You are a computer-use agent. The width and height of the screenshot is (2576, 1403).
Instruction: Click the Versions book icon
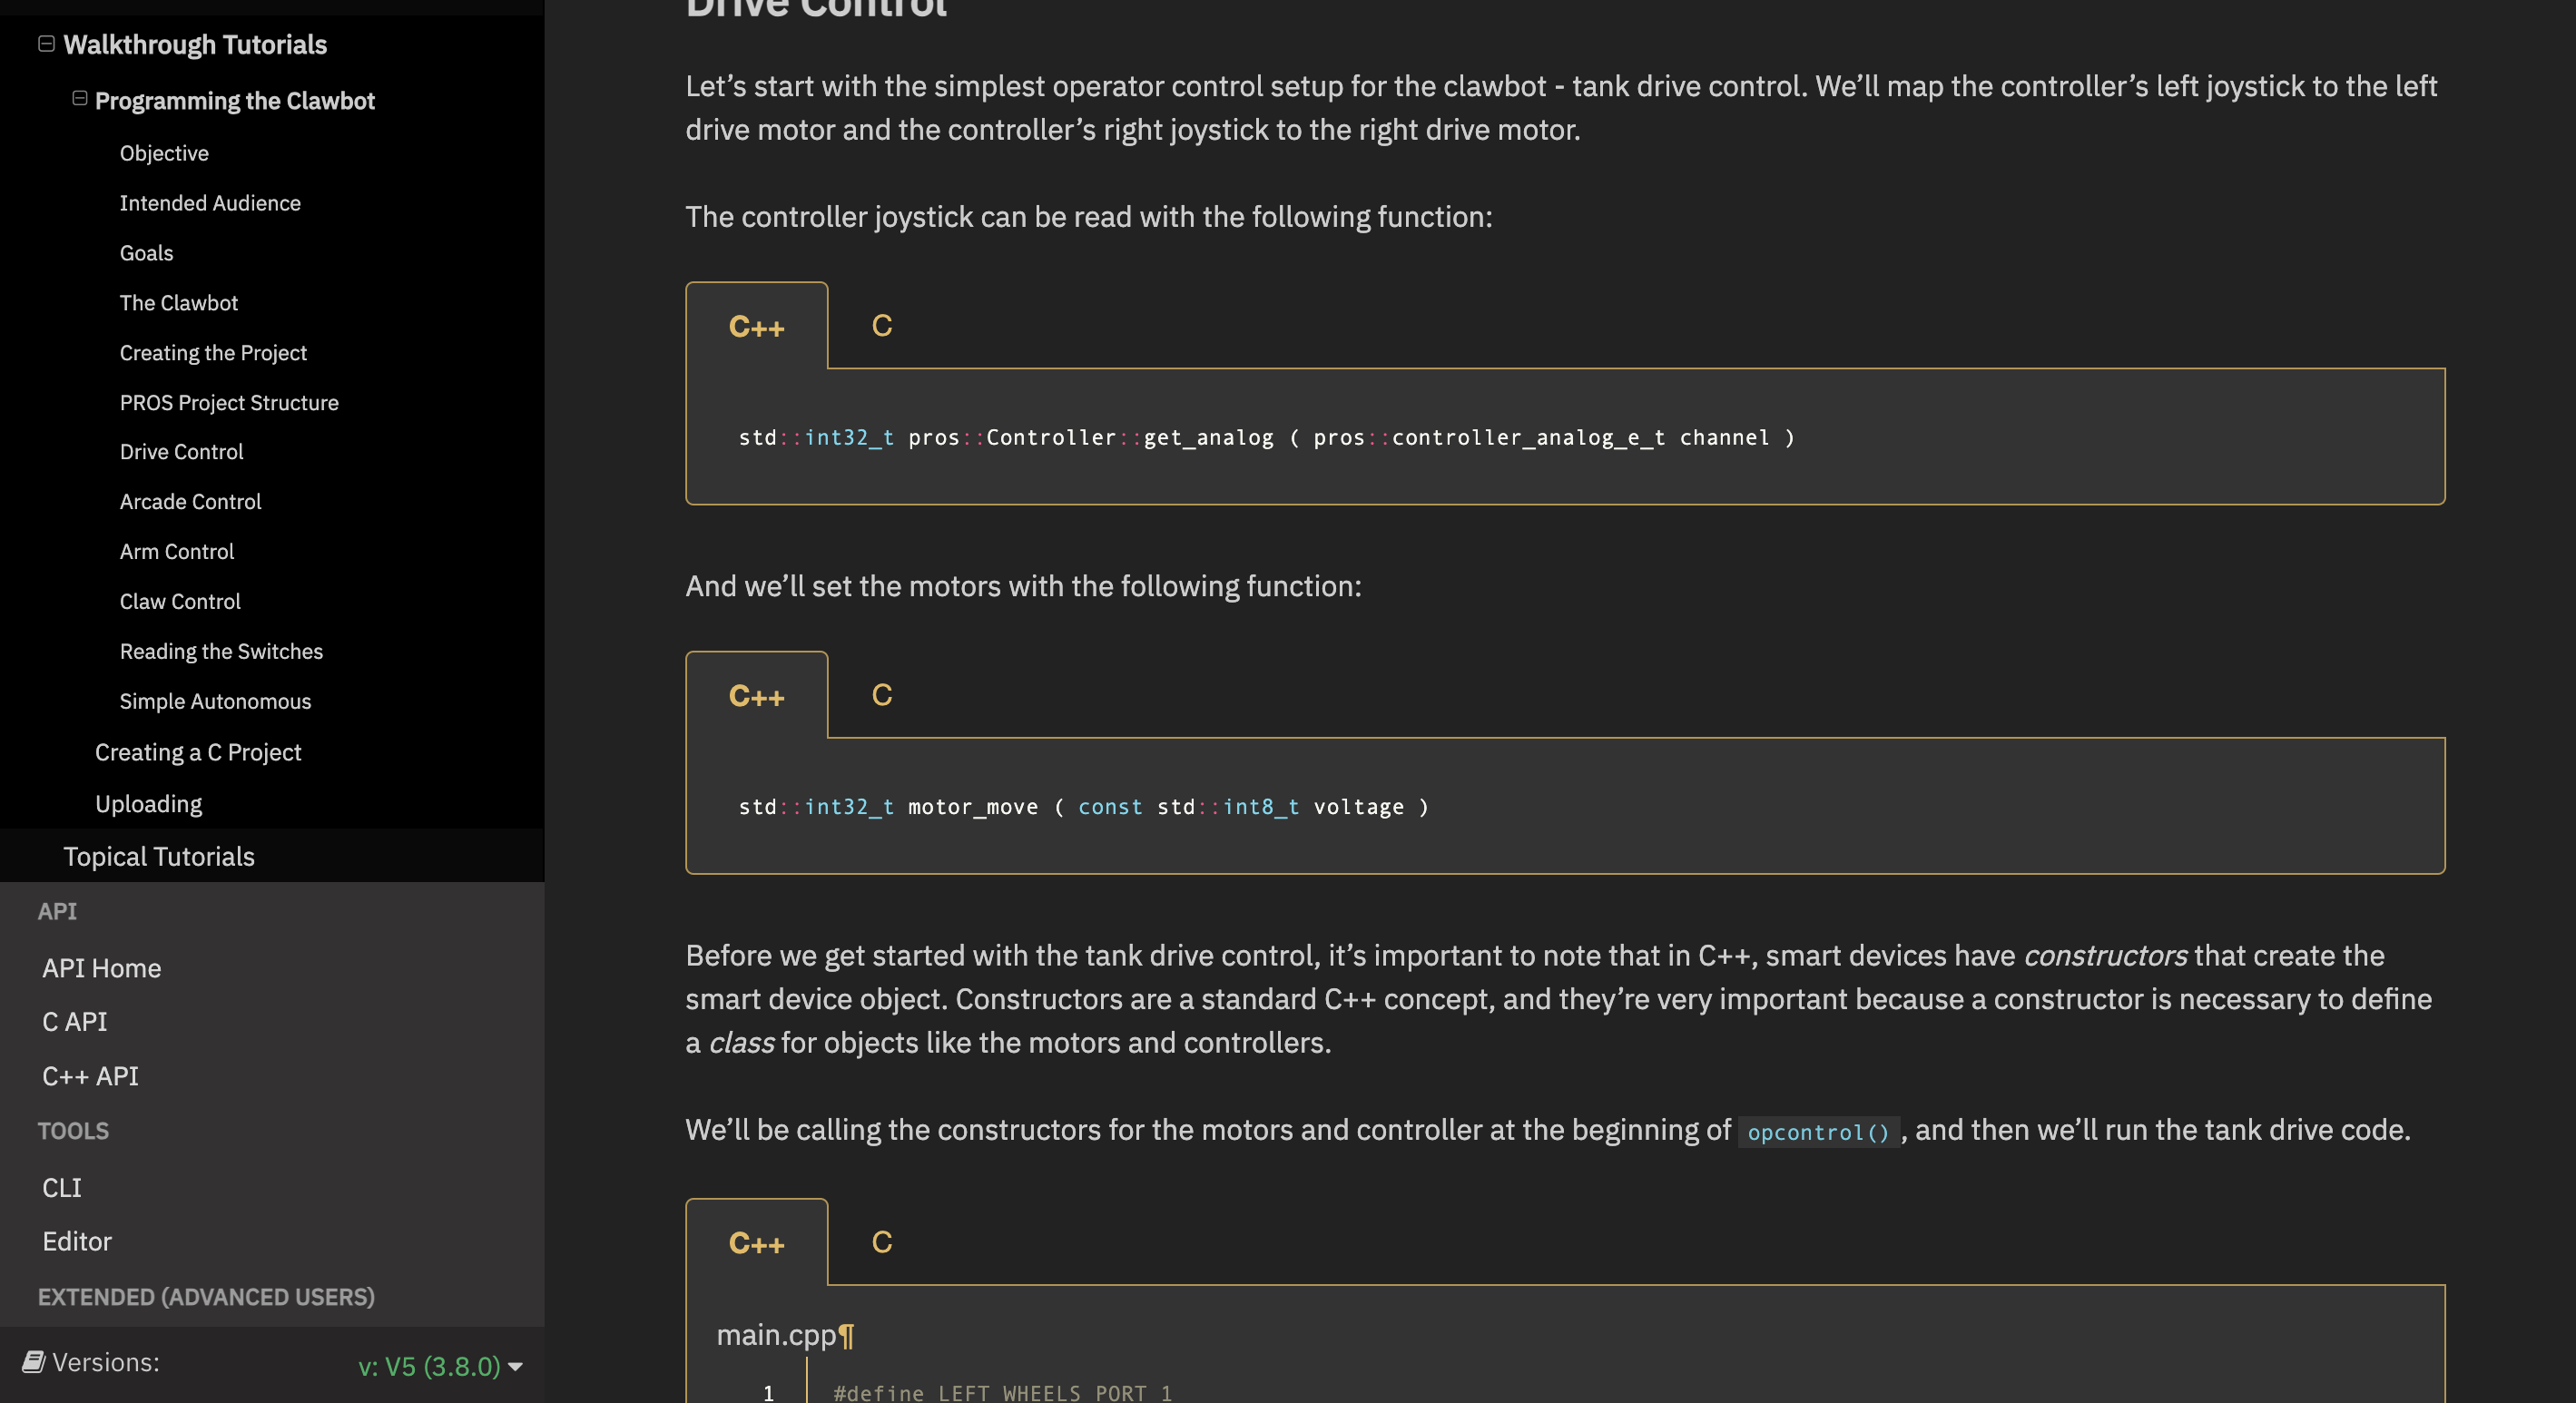34,1361
